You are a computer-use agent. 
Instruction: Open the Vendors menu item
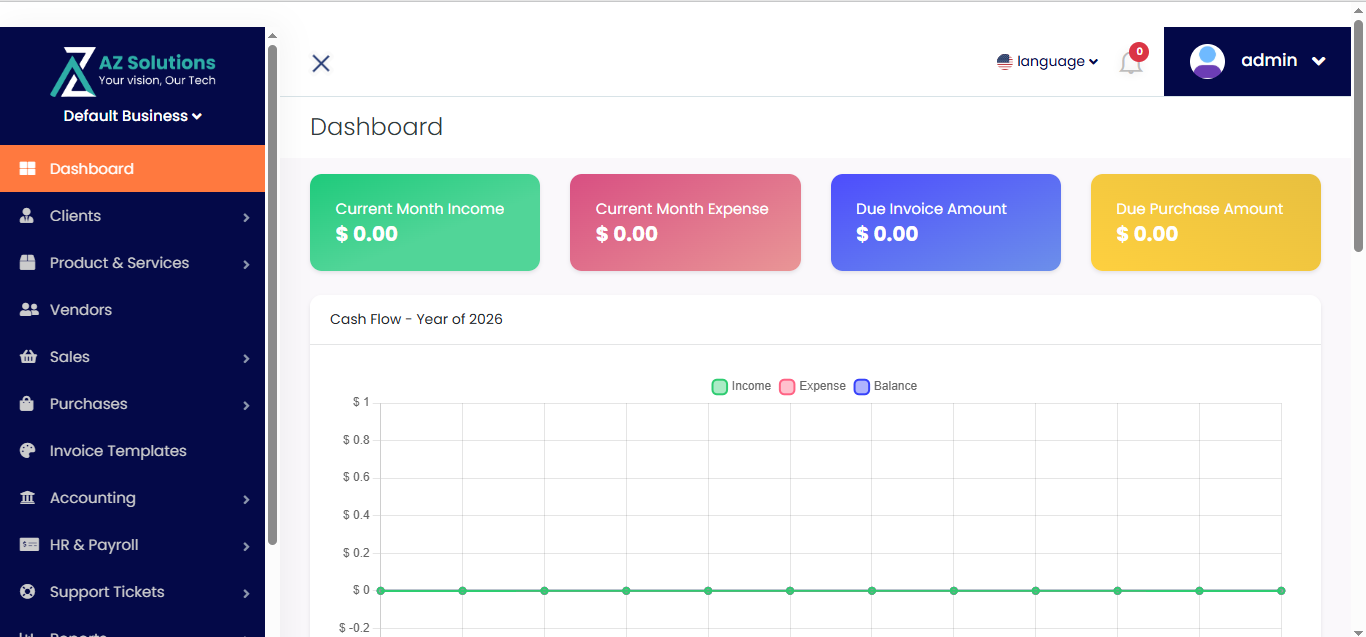coord(132,310)
